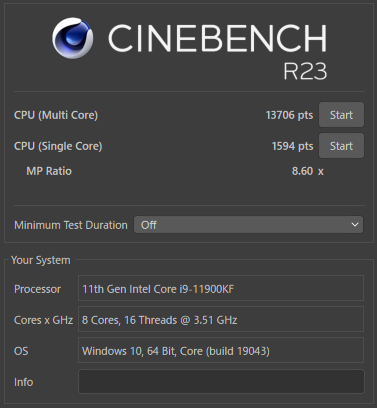Click the Cinebench sphere logo icon

pos(73,38)
